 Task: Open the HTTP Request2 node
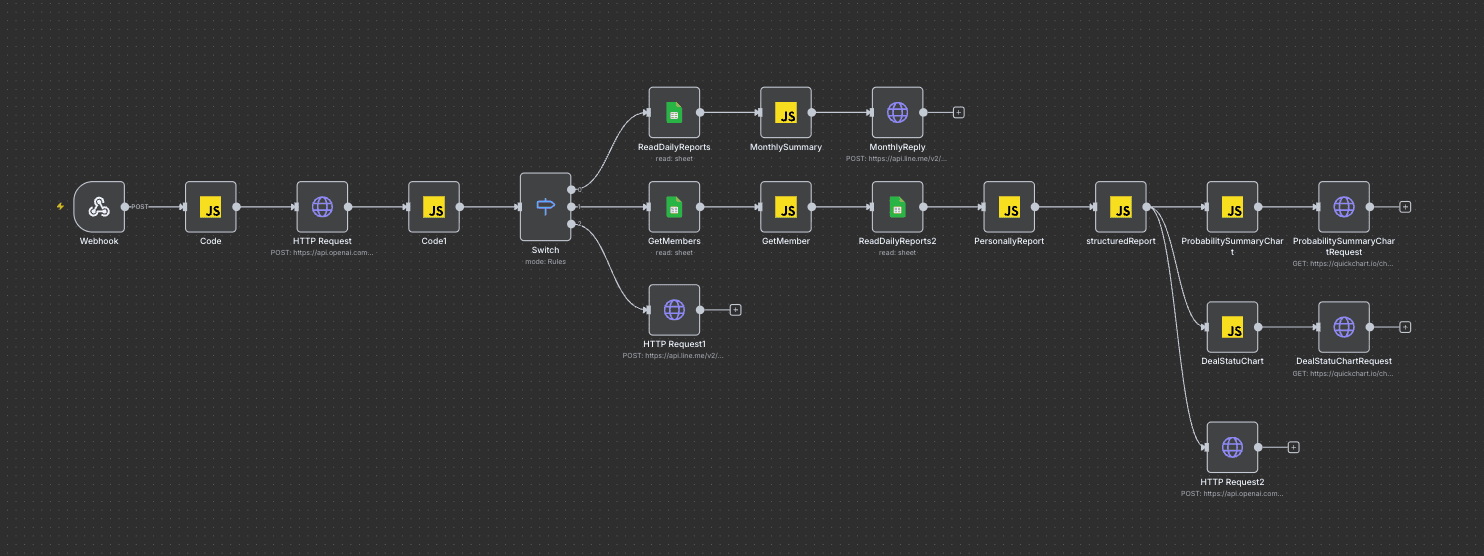[1232, 447]
